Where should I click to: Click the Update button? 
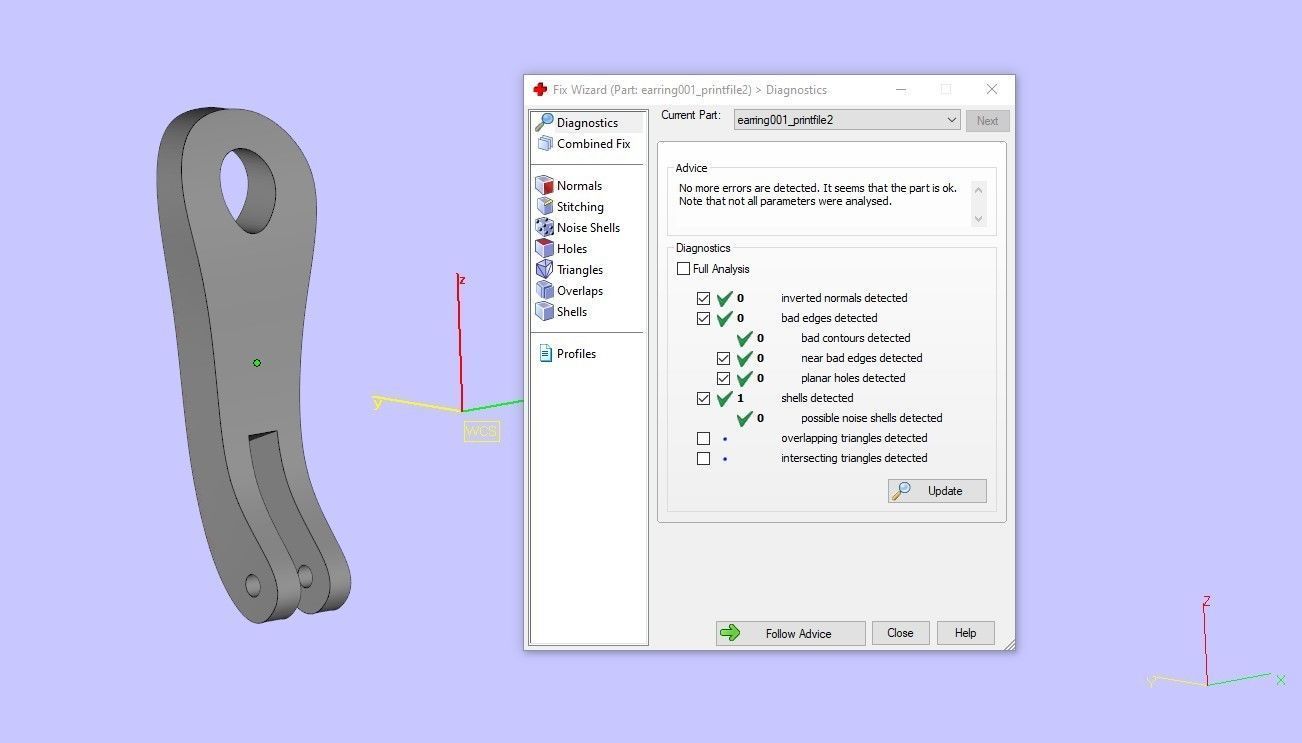click(x=937, y=491)
